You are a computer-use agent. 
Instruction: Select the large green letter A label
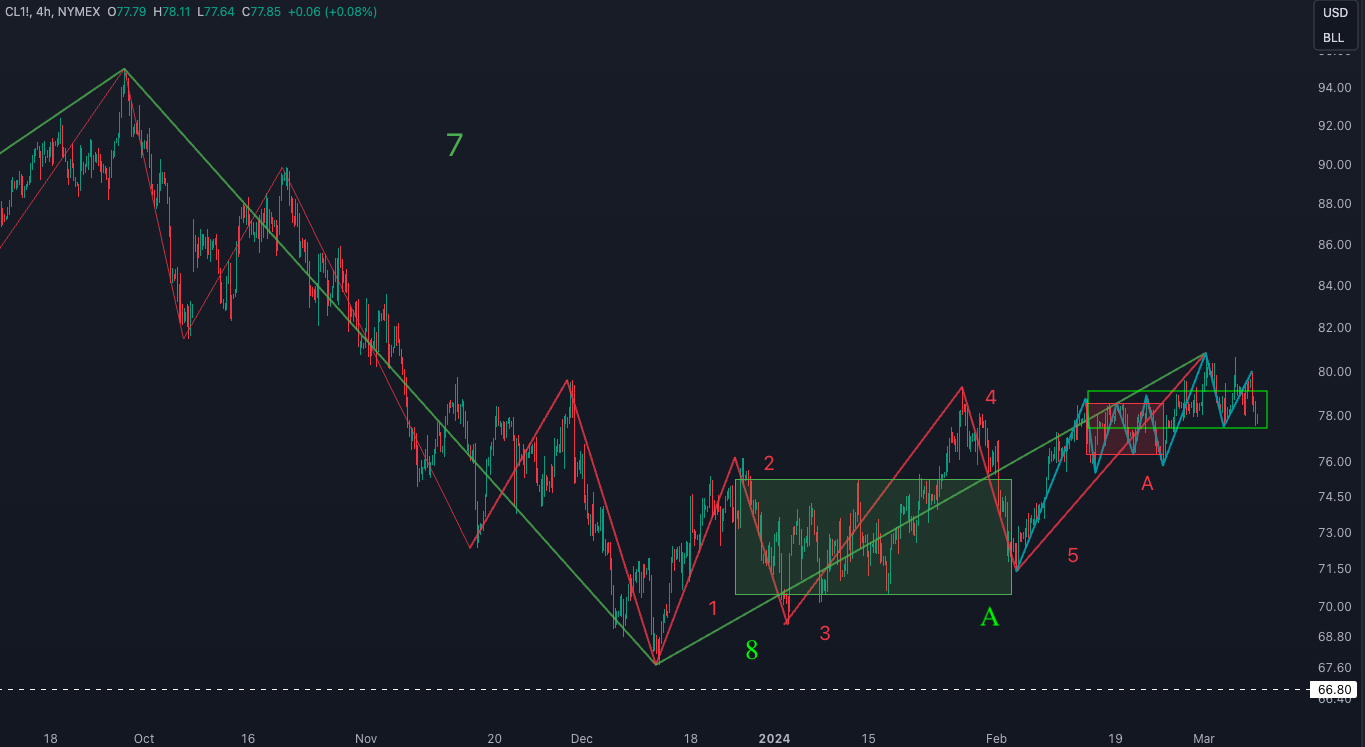click(x=989, y=617)
